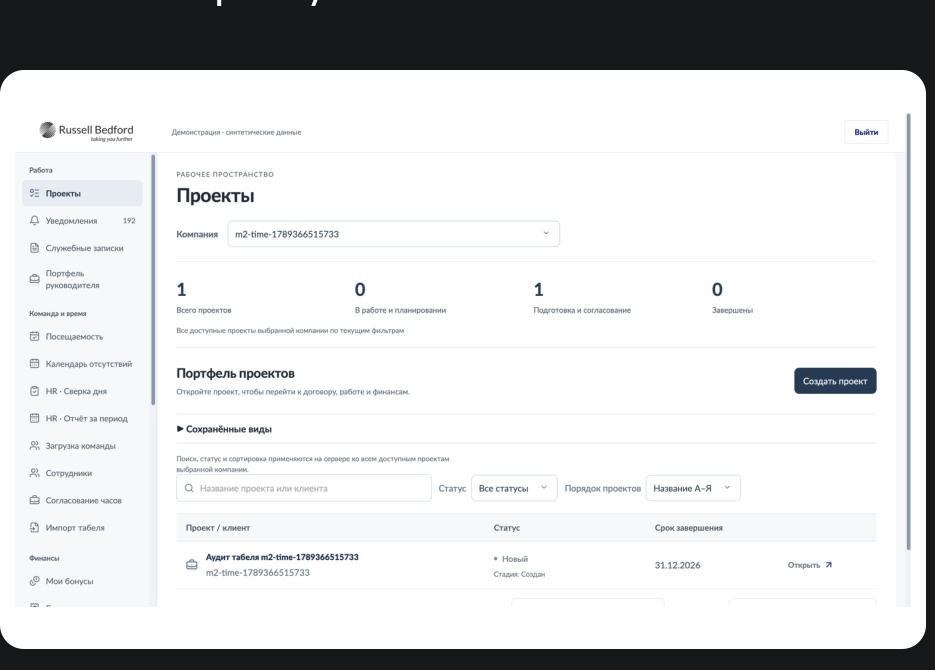Click the Стадия: Создан text

pos(519,574)
